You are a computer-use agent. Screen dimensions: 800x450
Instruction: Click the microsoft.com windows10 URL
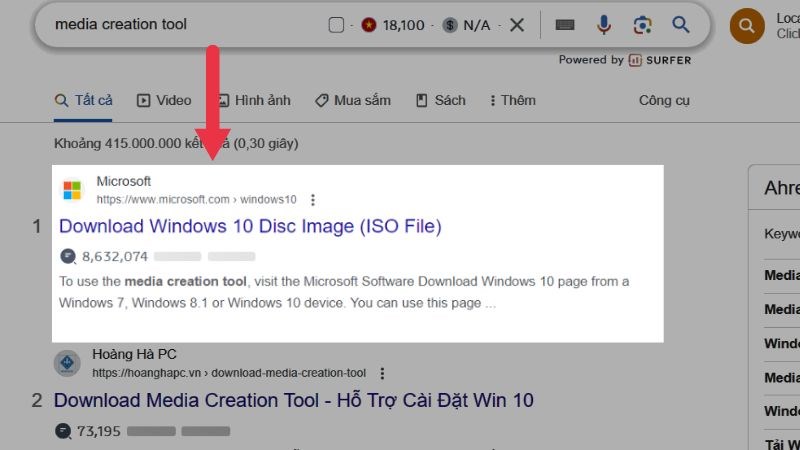click(x=196, y=199)
